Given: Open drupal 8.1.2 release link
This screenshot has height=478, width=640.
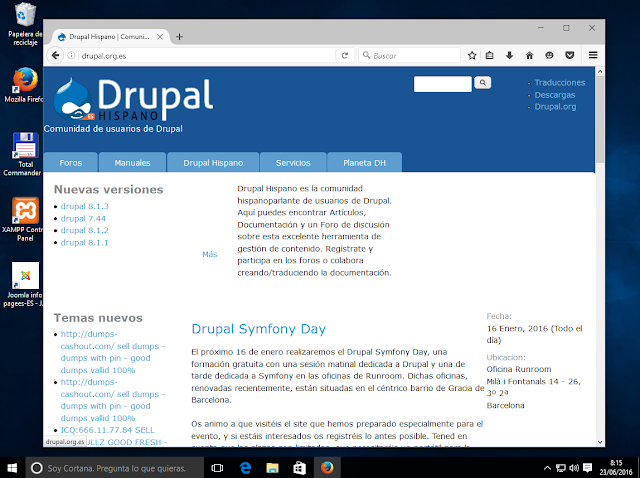Looking at the screenshot, I should point(84,230).
